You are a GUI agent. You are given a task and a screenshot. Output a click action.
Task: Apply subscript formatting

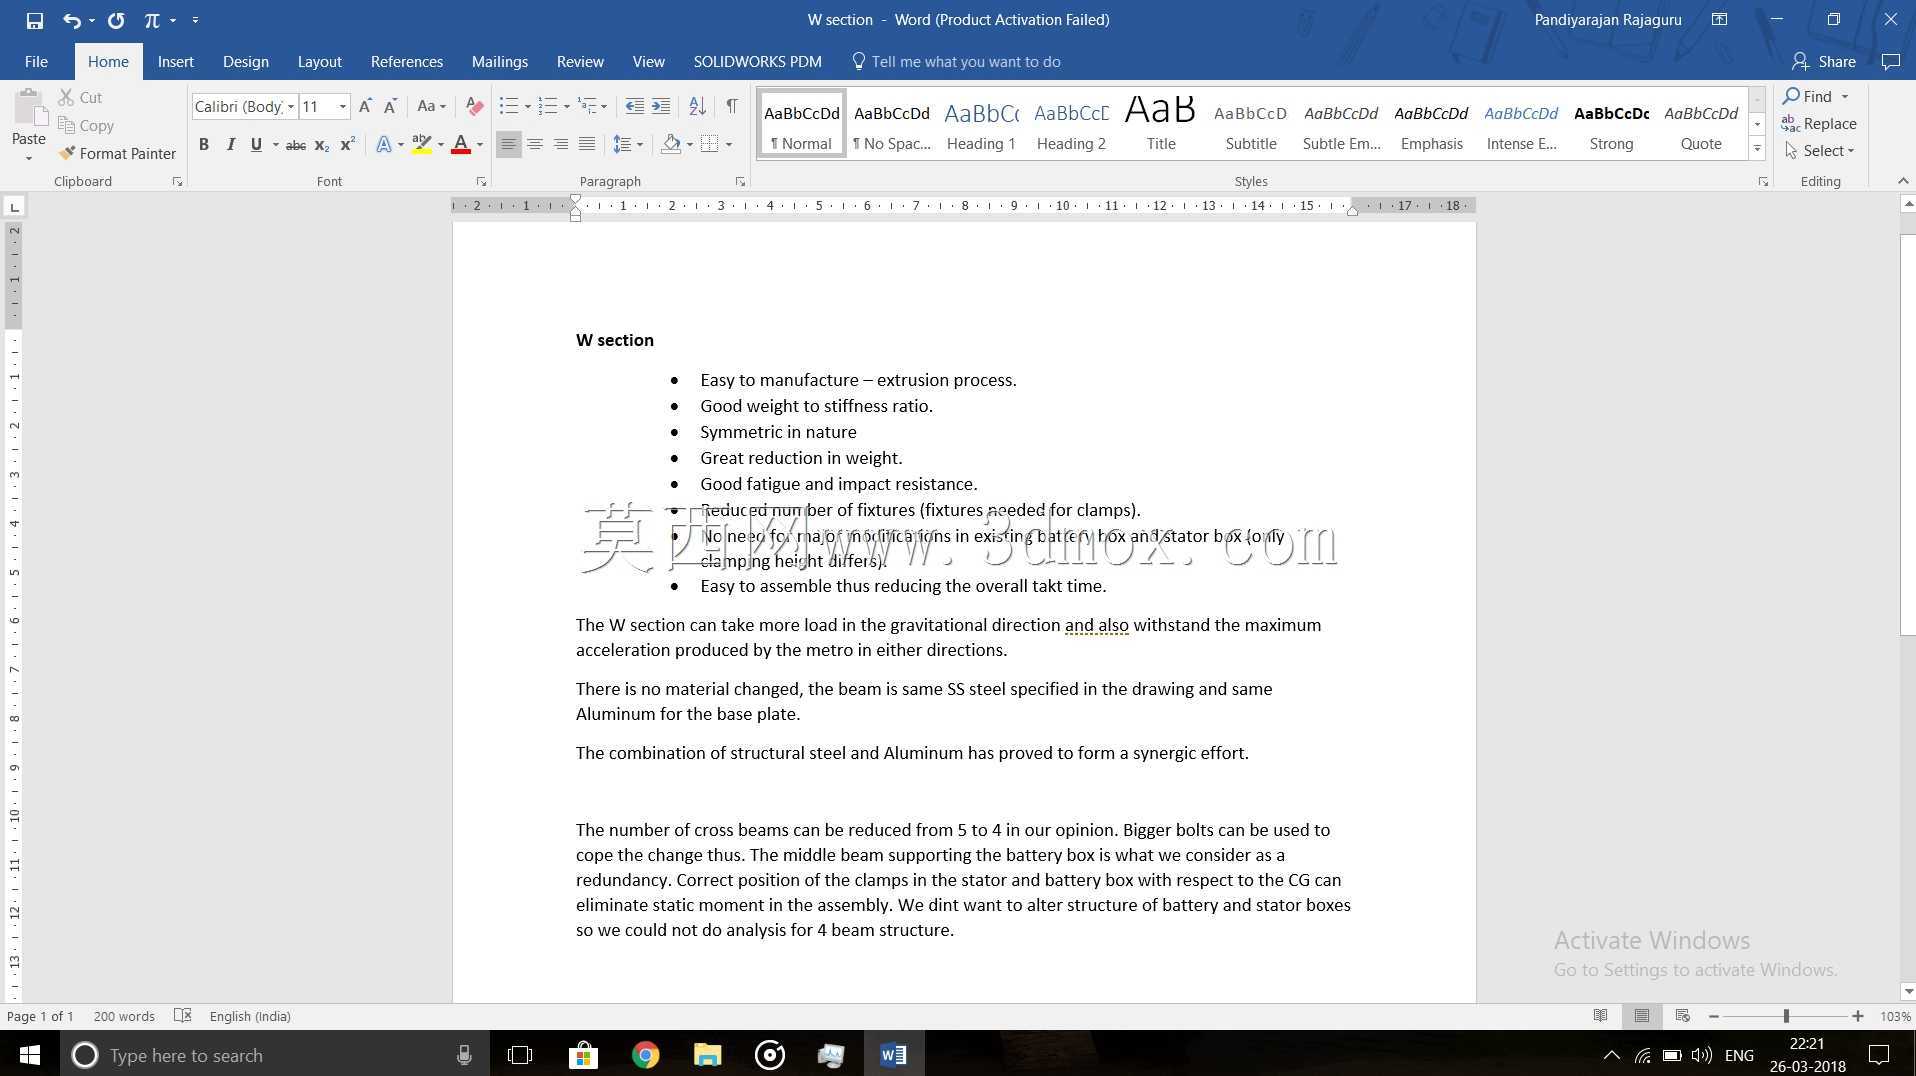coord(322,145)
